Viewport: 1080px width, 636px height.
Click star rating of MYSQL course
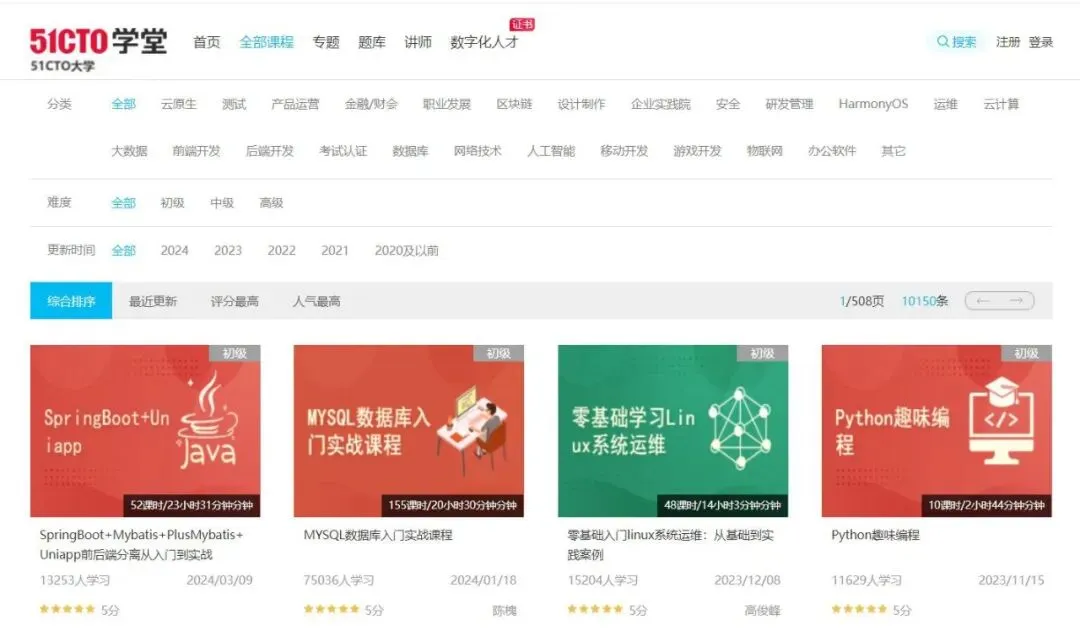point(331,609)
